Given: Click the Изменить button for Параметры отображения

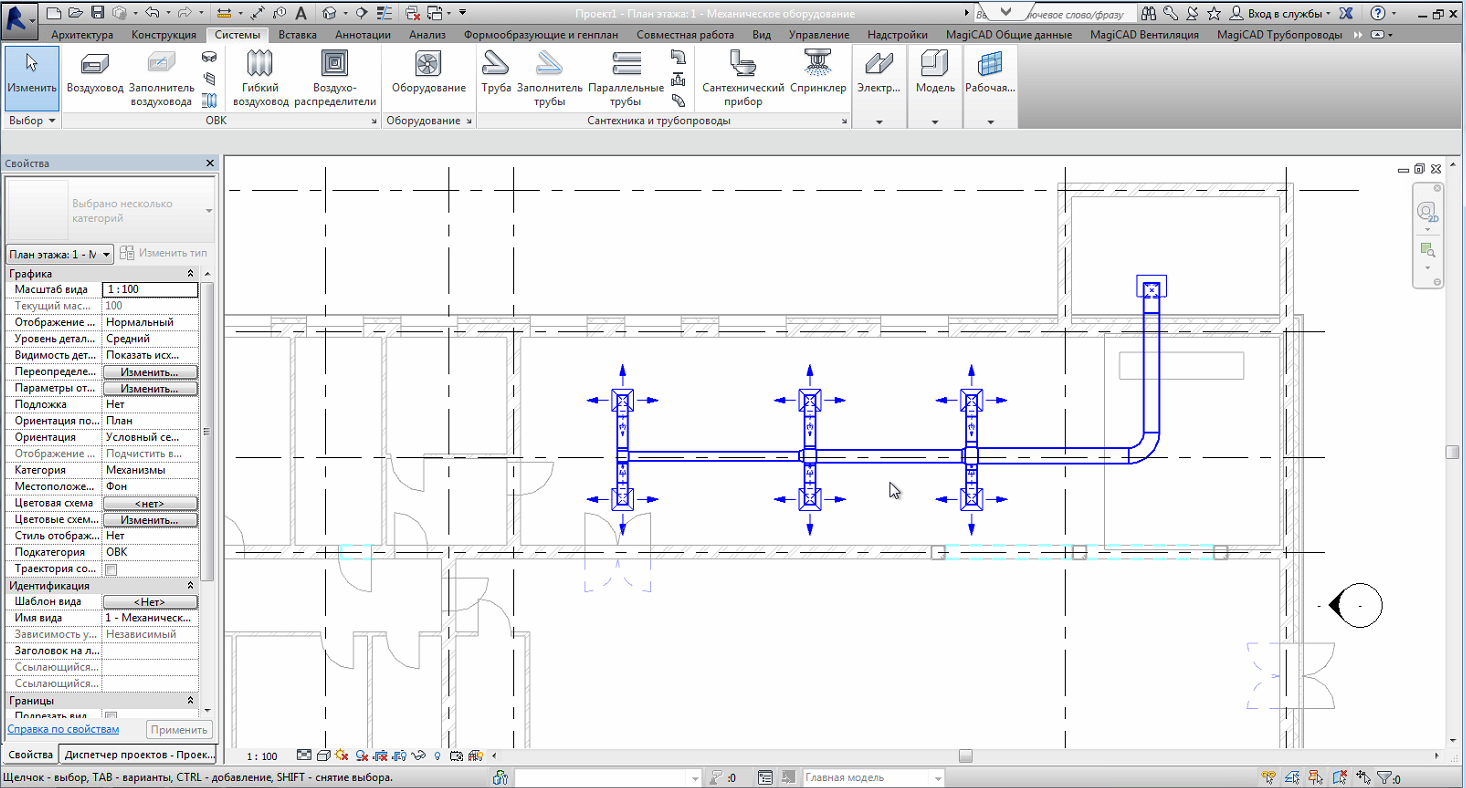Looking at the screenshot, I should [x=150, y=388].
